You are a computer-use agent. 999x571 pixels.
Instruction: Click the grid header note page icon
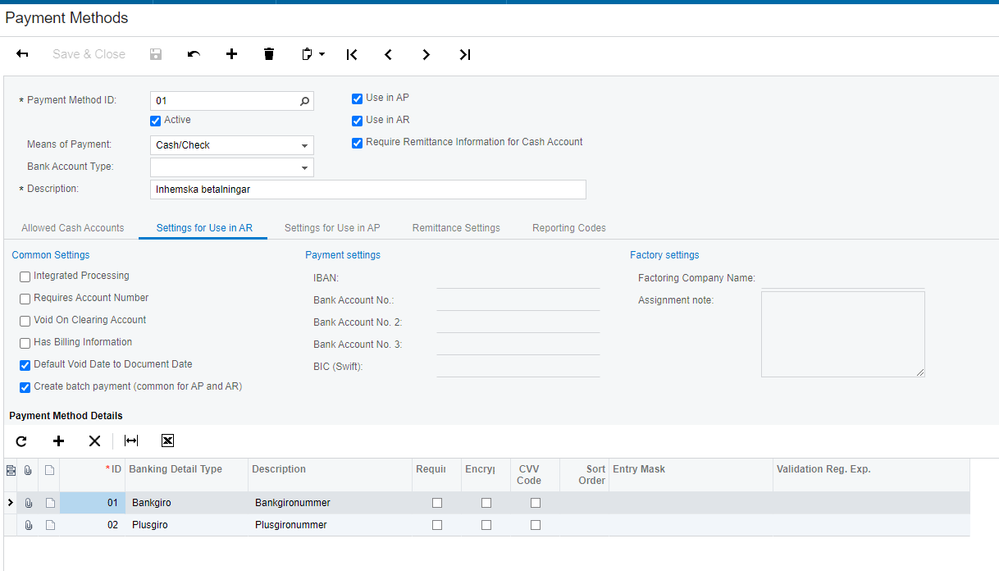click(x=49, y=470)
